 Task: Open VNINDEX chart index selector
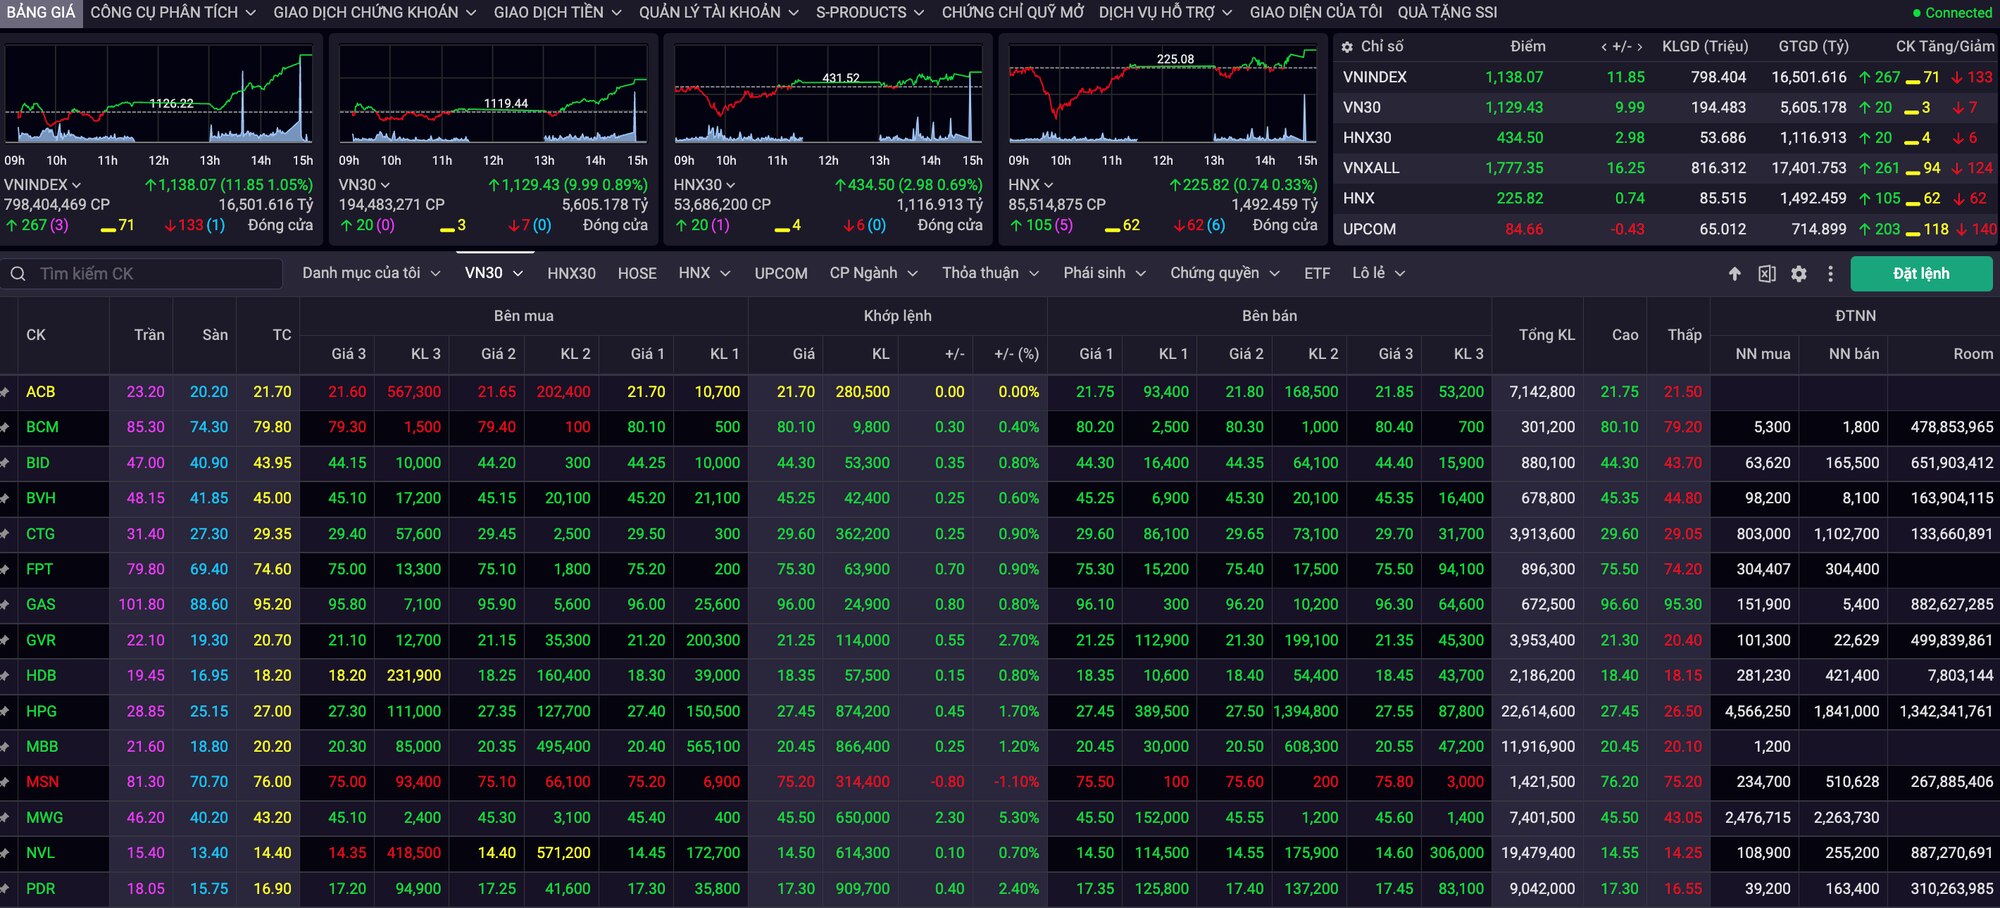coord(42,185)
